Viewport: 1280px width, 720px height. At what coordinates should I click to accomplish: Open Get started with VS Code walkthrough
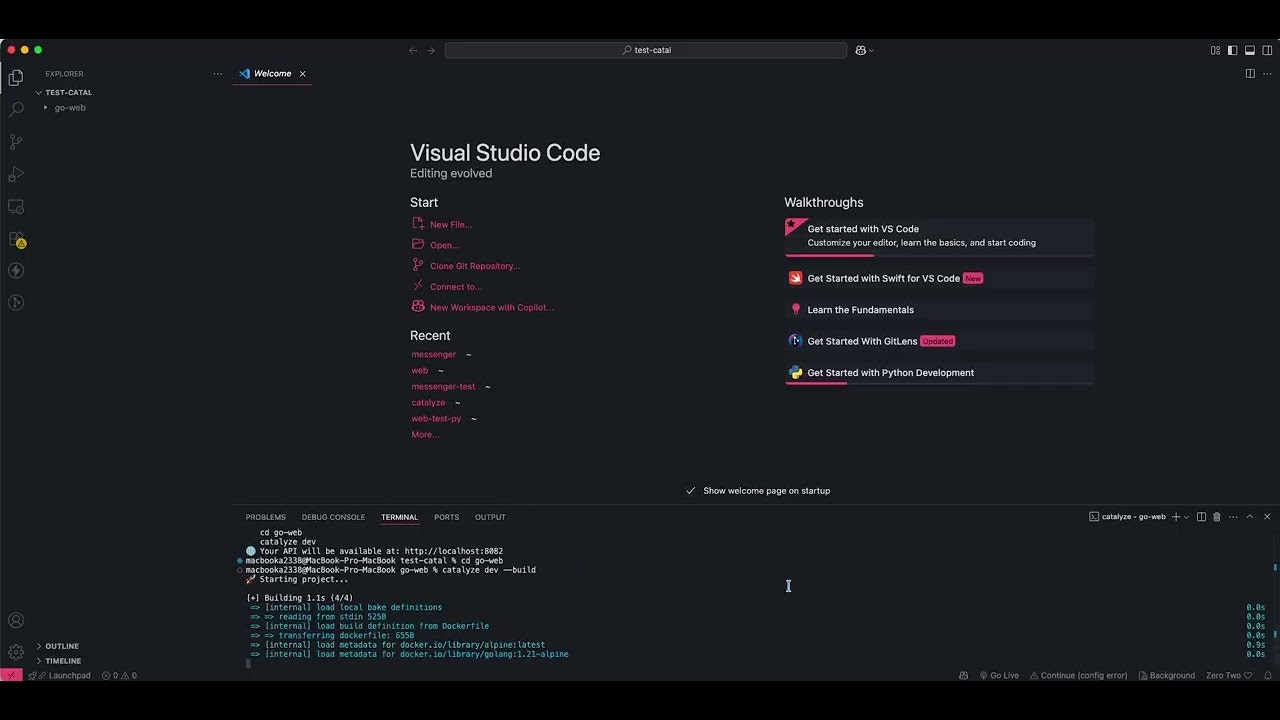pyautogui.click(x=939, y=237)
